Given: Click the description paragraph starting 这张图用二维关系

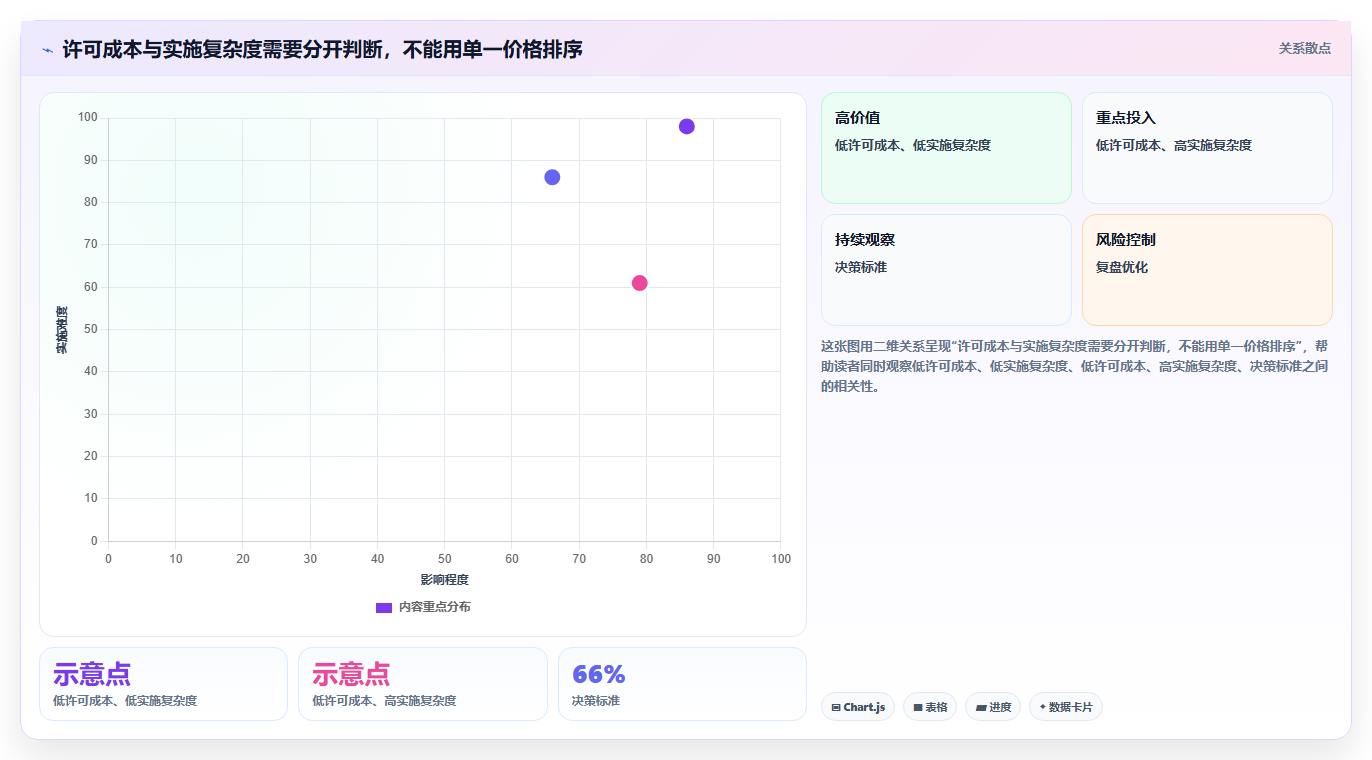Looking at the screenshot, I should [x=1075, y=366].
